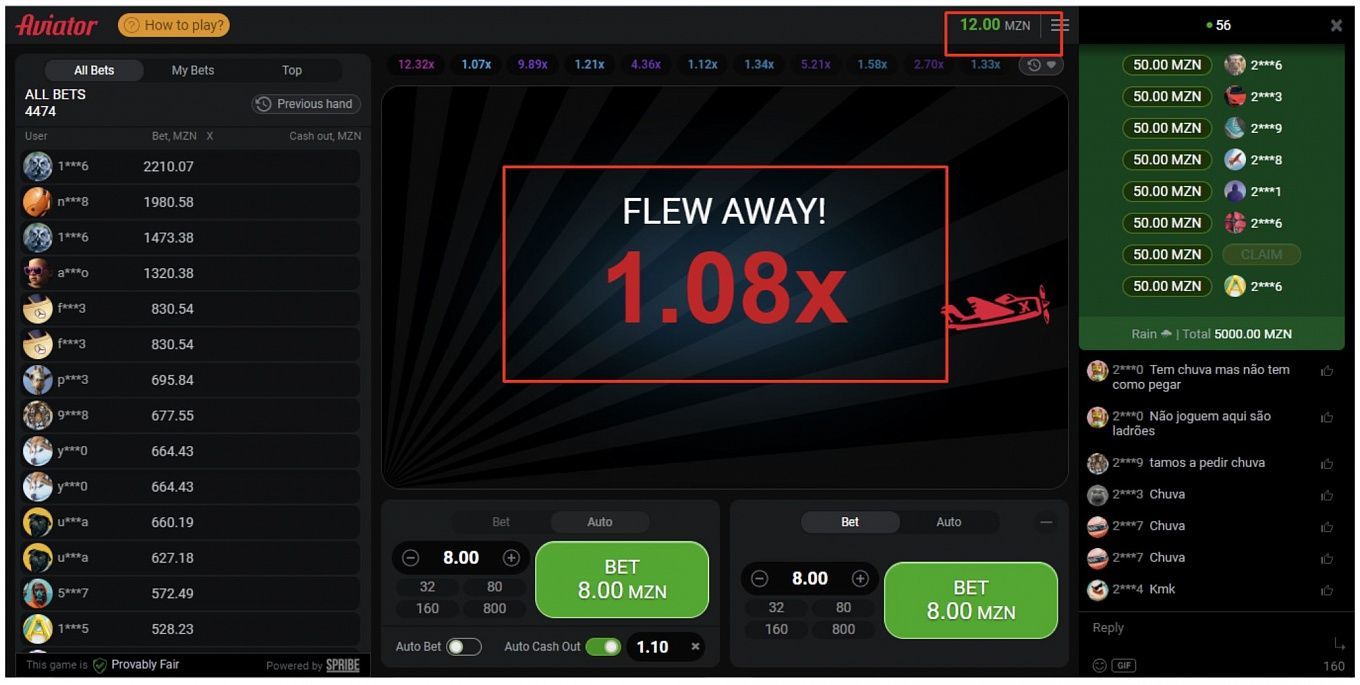Increase right panel bet amount
Image resolution: width=1360 pixels, height=685 pixels.
click(x=860, y=579)
